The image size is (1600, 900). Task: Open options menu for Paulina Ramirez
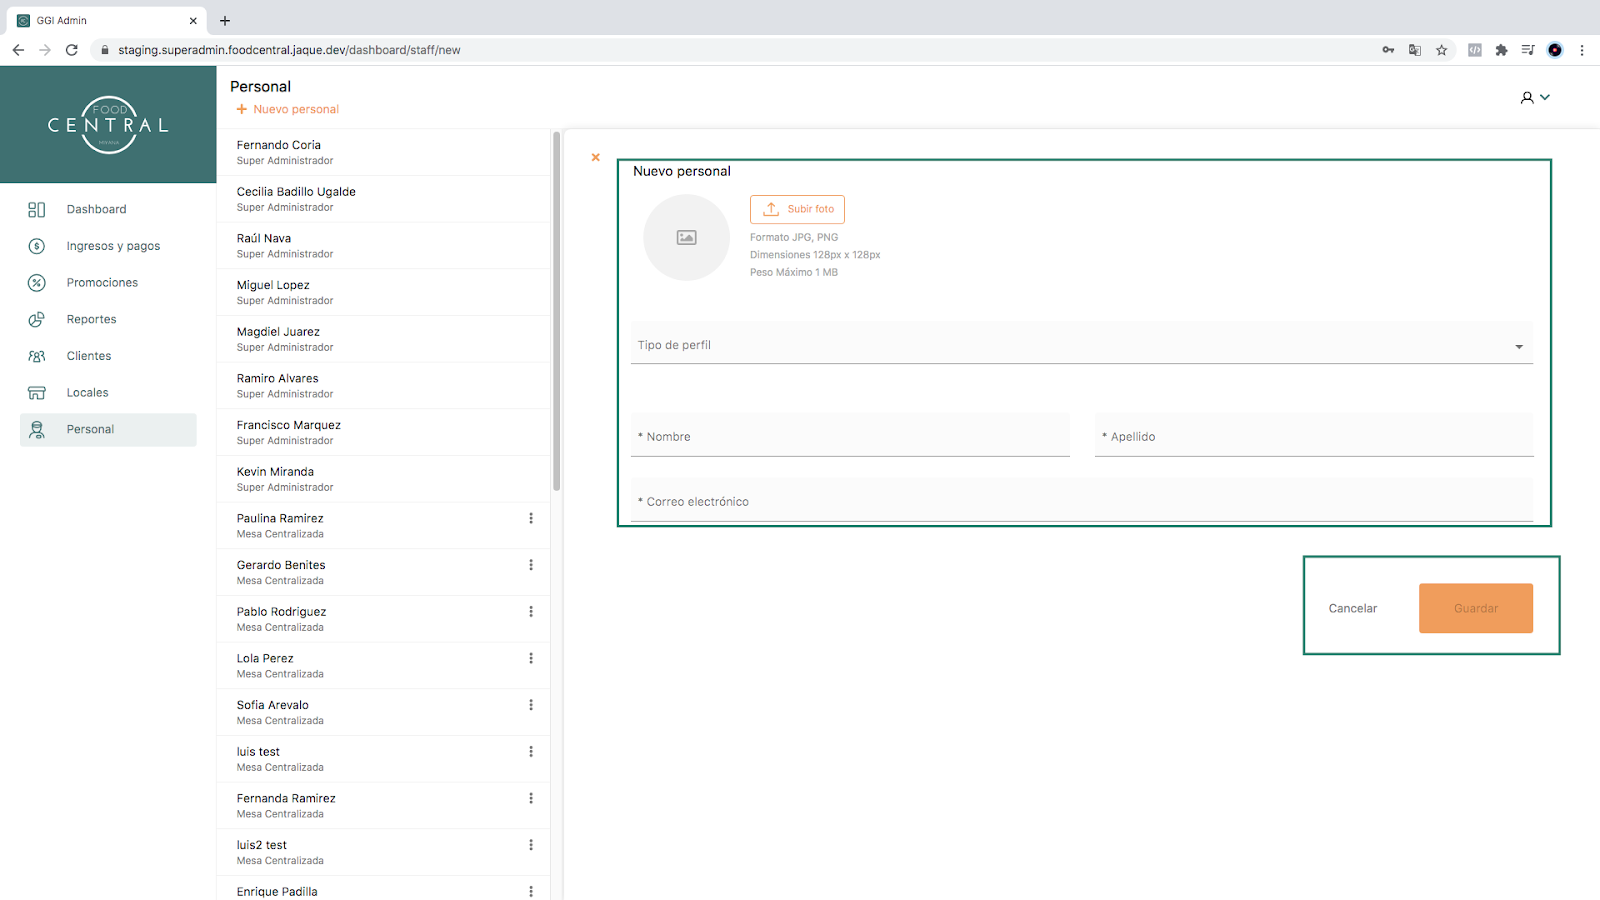(531, 518)
